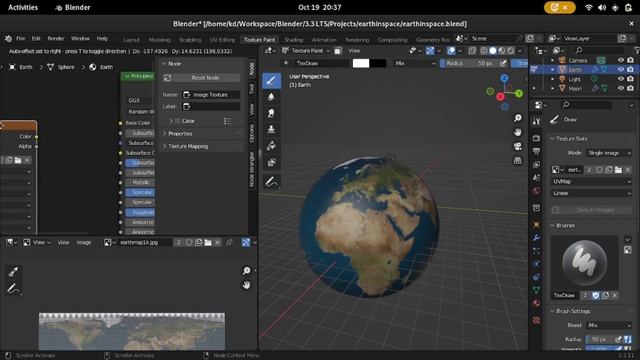The height and width of the screenshot is (360, 640).
Task: Open the Tool properties tab with wrench icon
Action: click(536, 121)
